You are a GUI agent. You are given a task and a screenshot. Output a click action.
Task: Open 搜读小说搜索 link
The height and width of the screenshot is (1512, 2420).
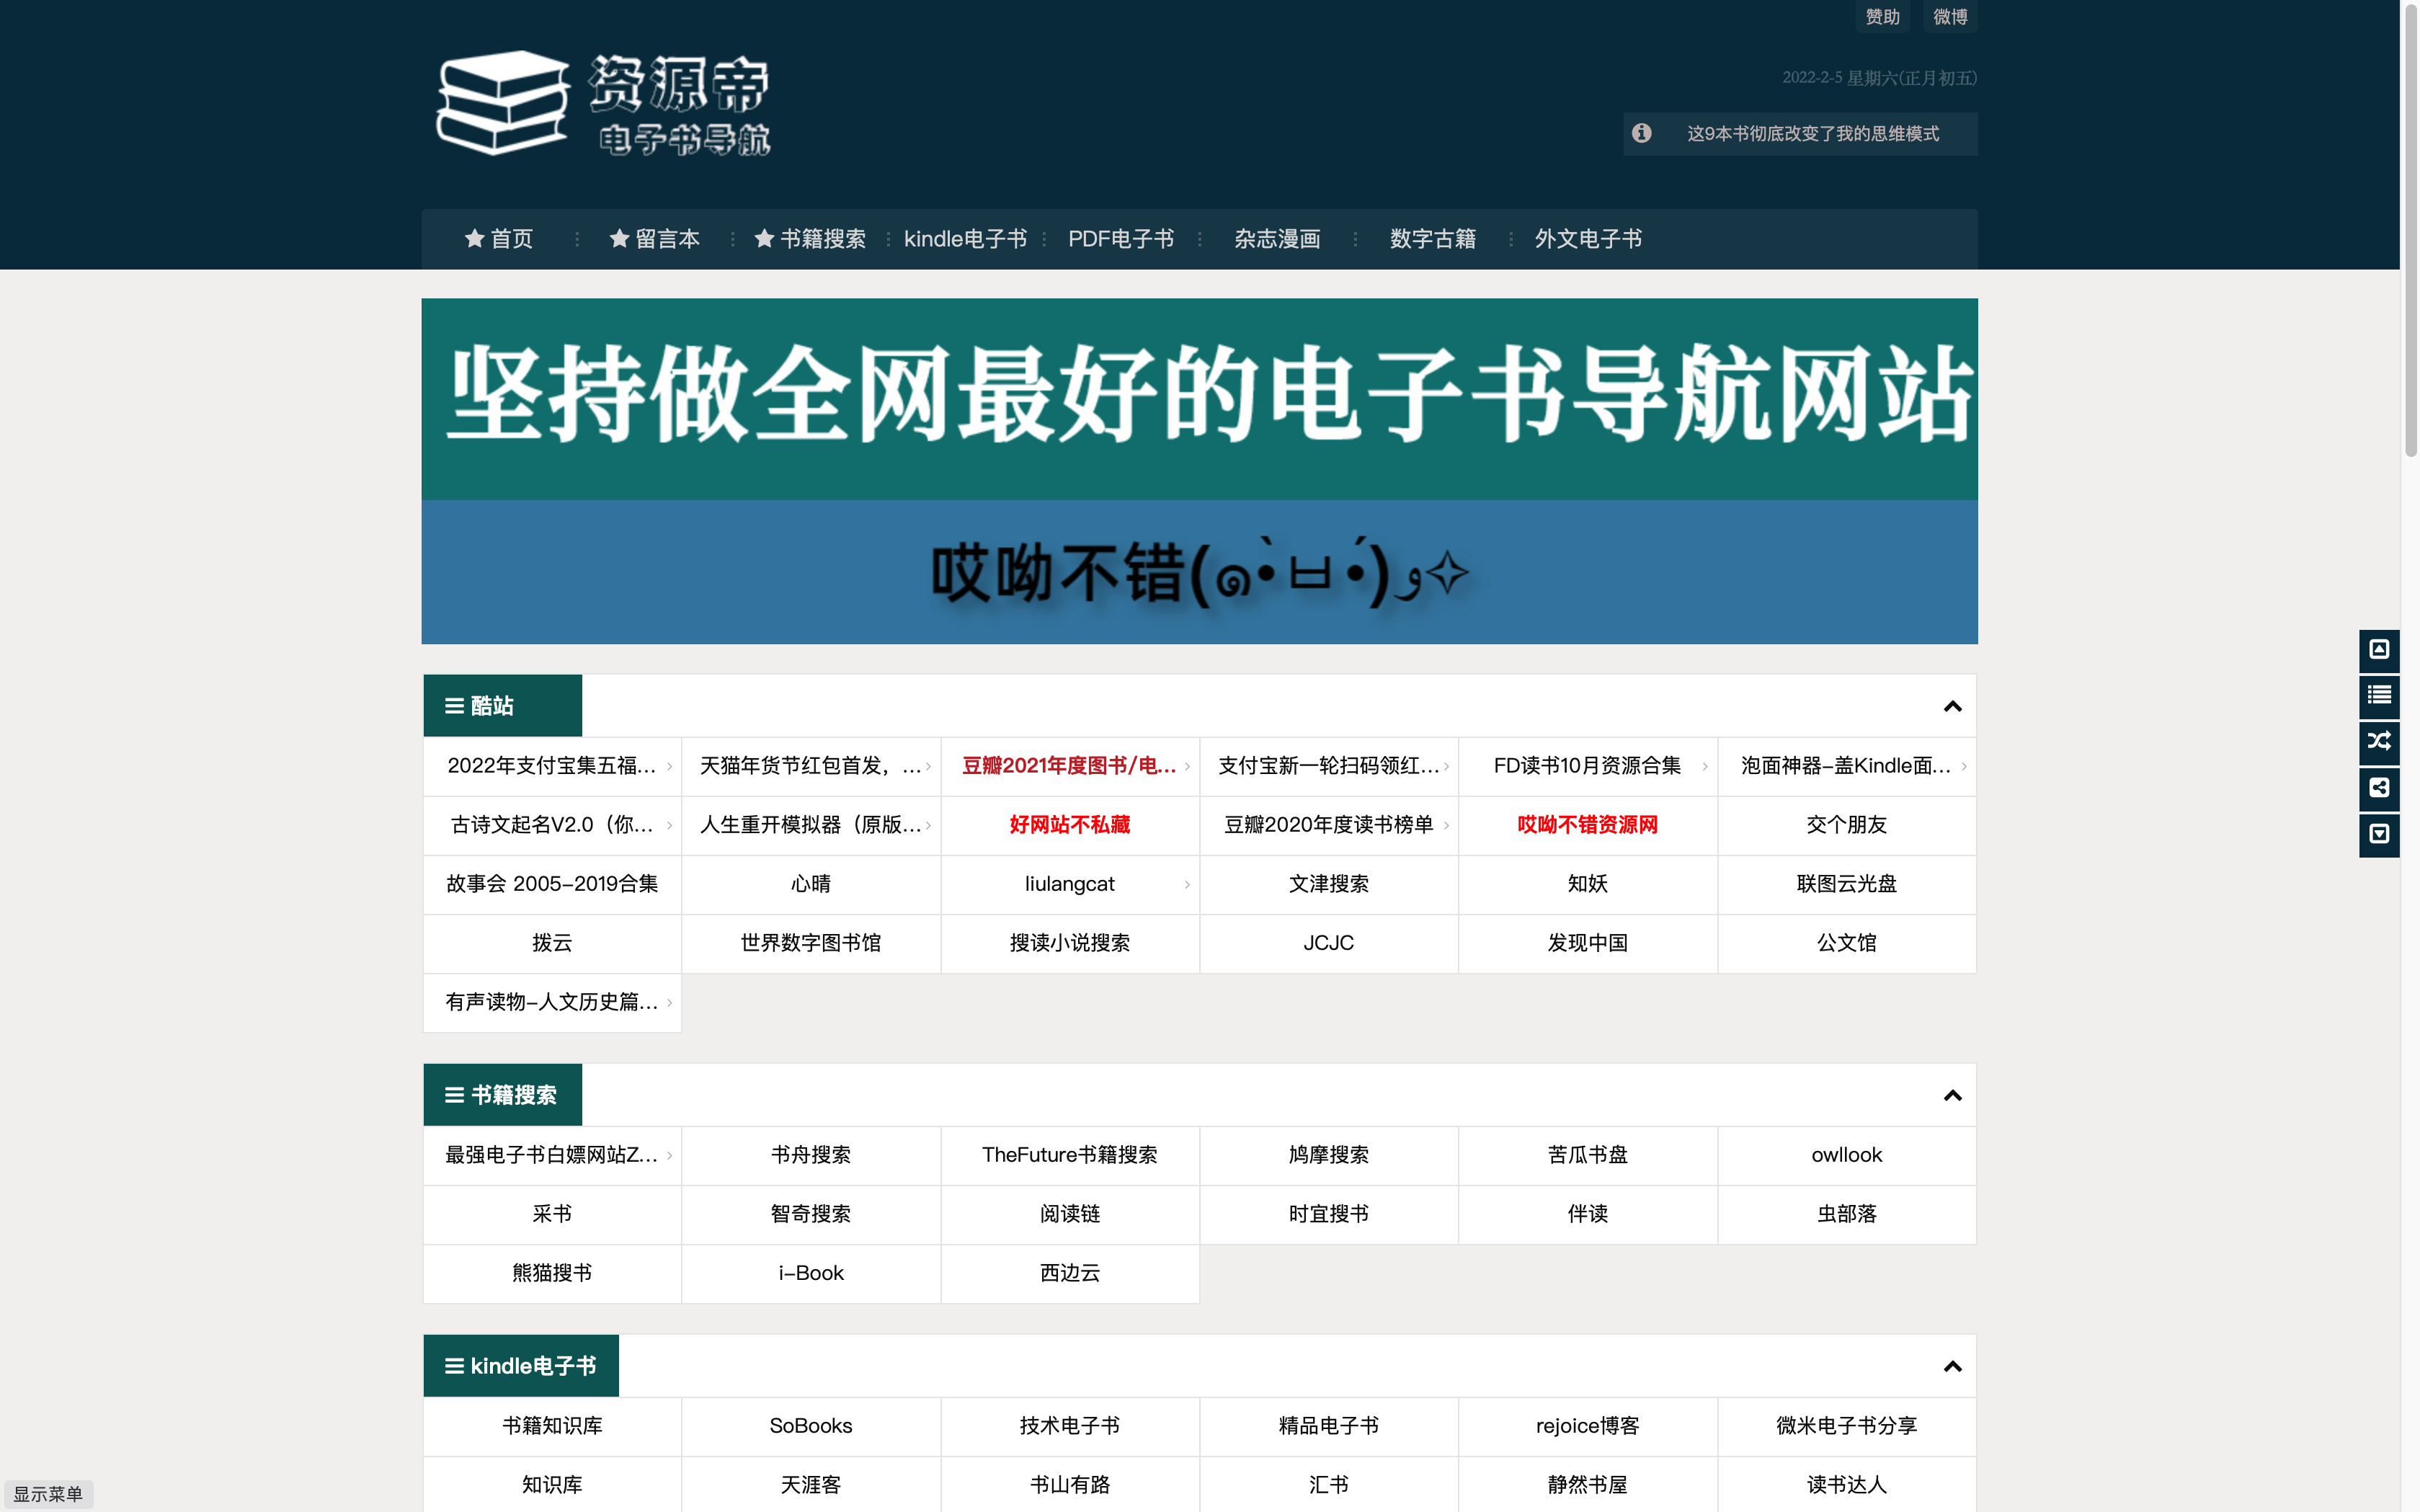pos(1069,943)
